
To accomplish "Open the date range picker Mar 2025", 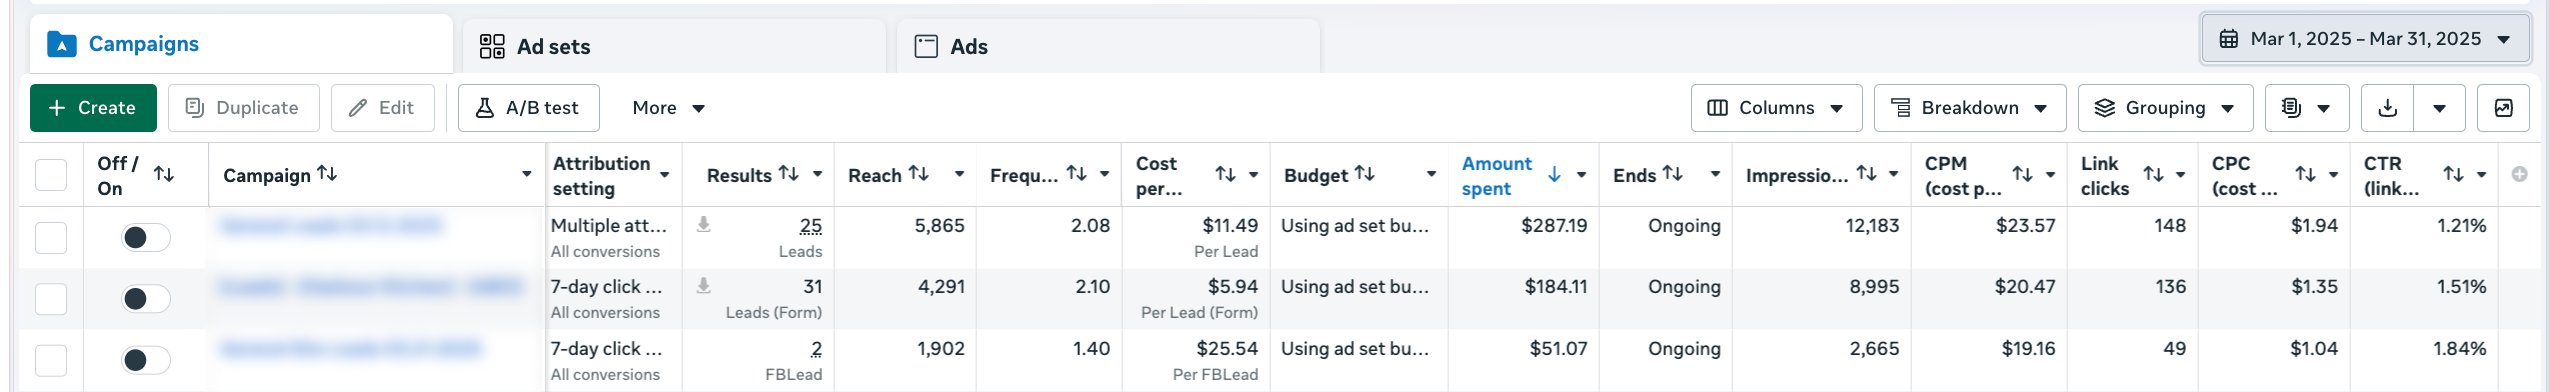I will pos(2365,39).
